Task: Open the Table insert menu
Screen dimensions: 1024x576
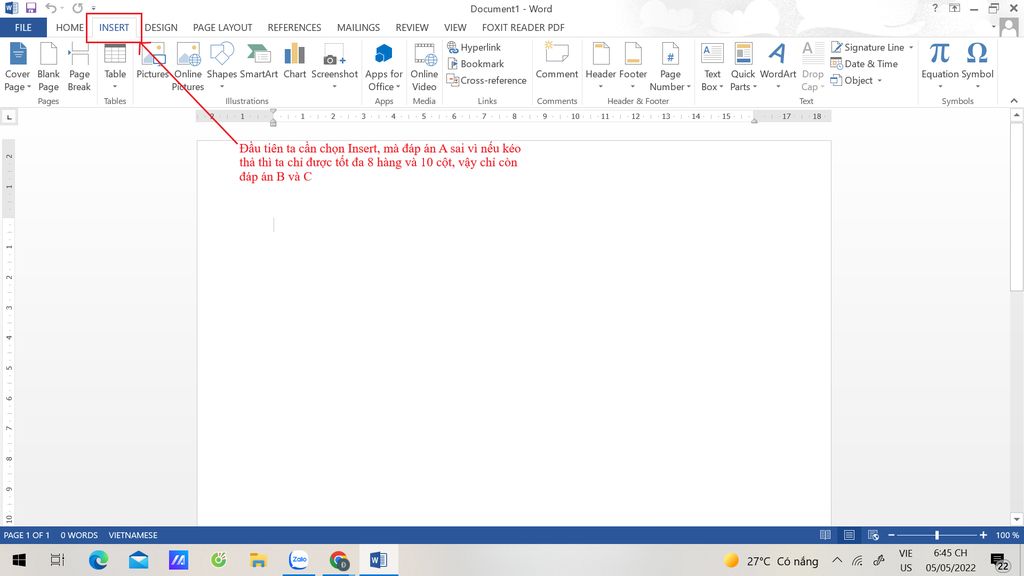Action: point(115,67)
